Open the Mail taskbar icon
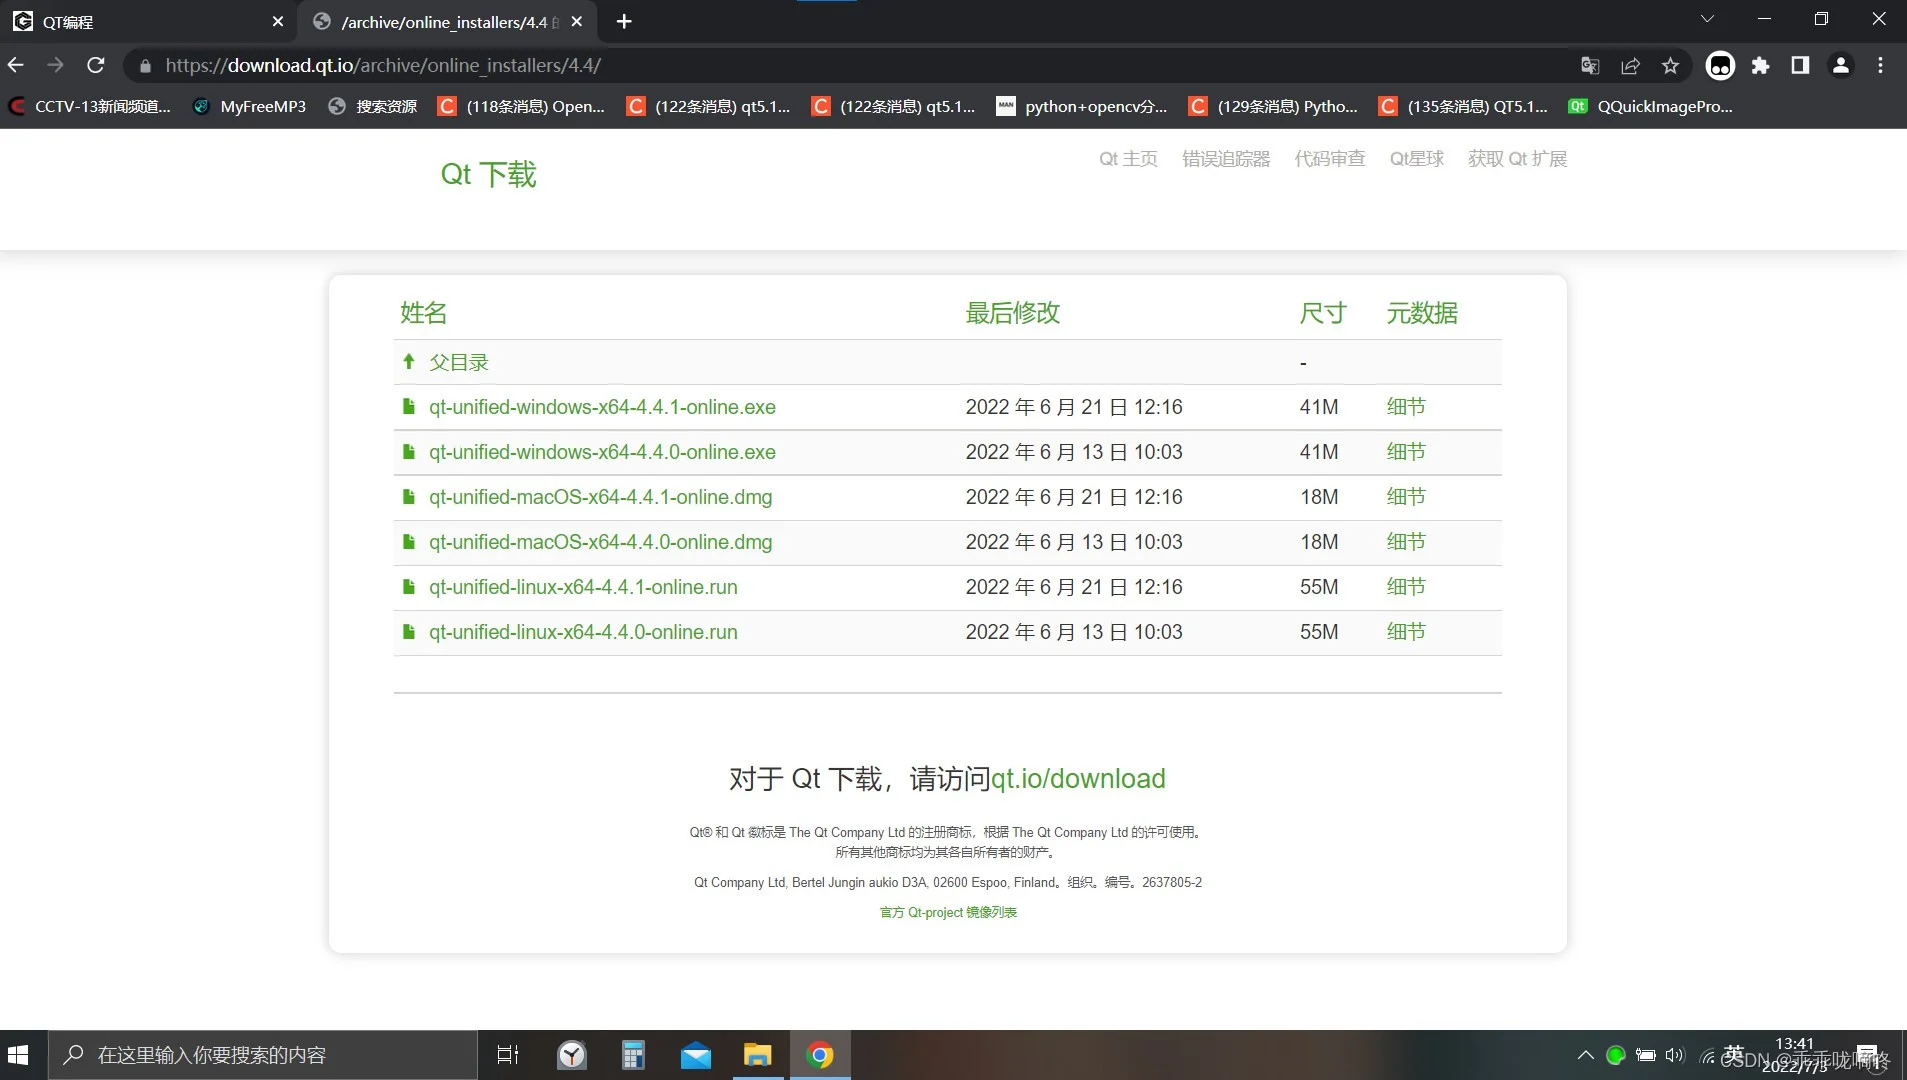1907x1080 pixels. point(695,1055)
